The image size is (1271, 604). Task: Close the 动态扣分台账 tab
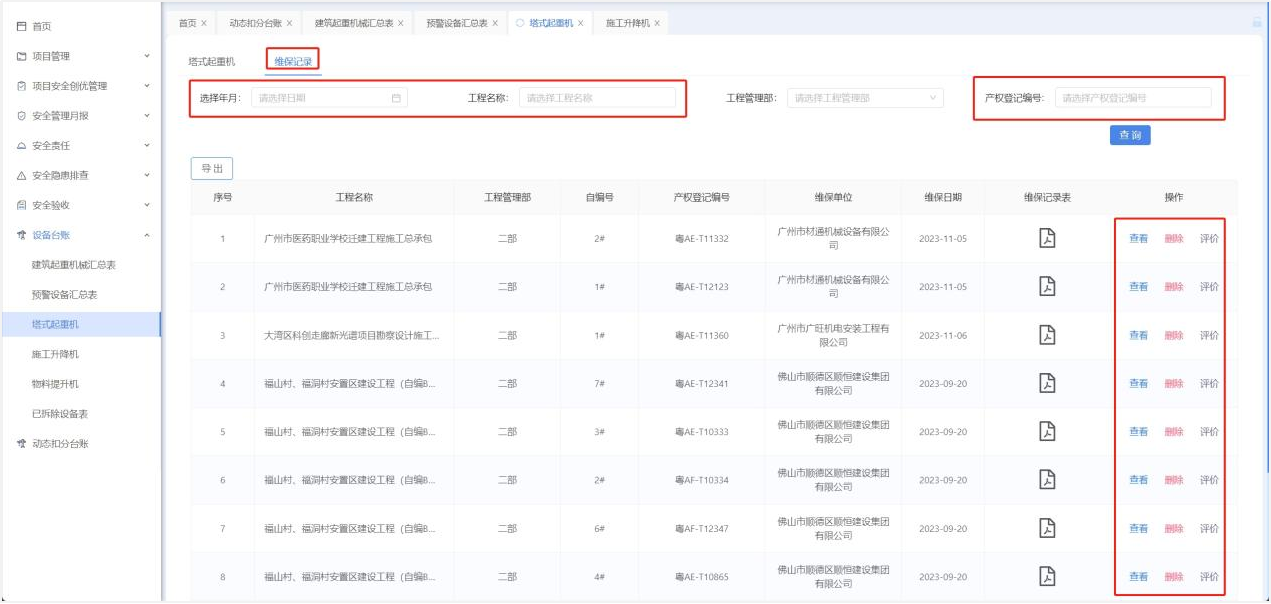(290, 23)
